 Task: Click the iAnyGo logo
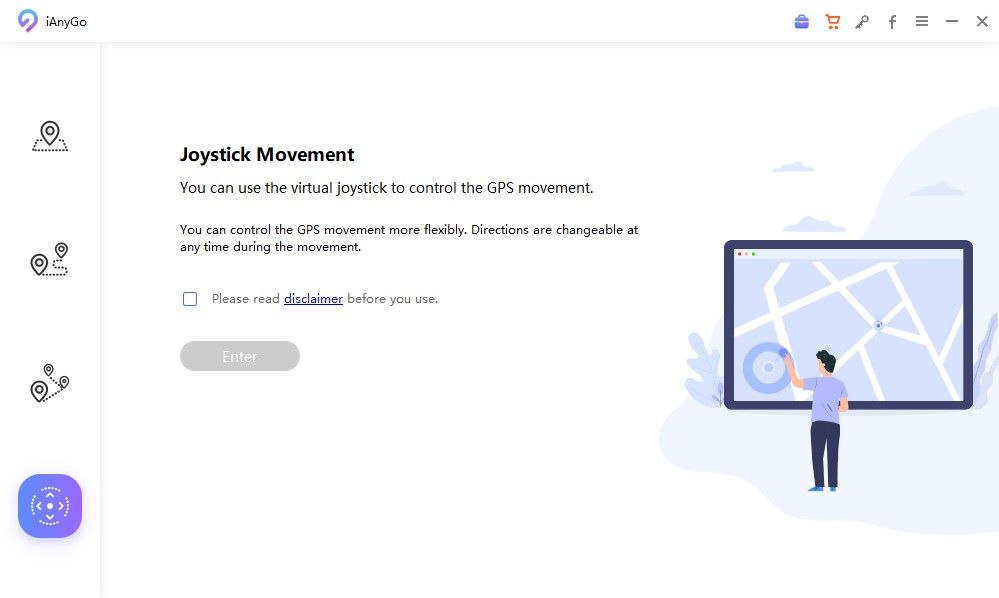coord(27,20)
